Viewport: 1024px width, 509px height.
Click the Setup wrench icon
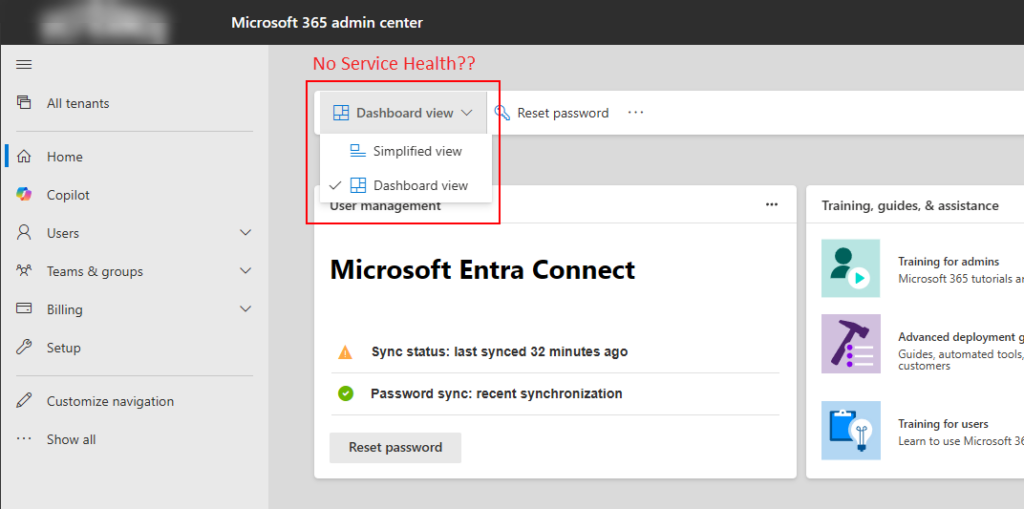25,348
